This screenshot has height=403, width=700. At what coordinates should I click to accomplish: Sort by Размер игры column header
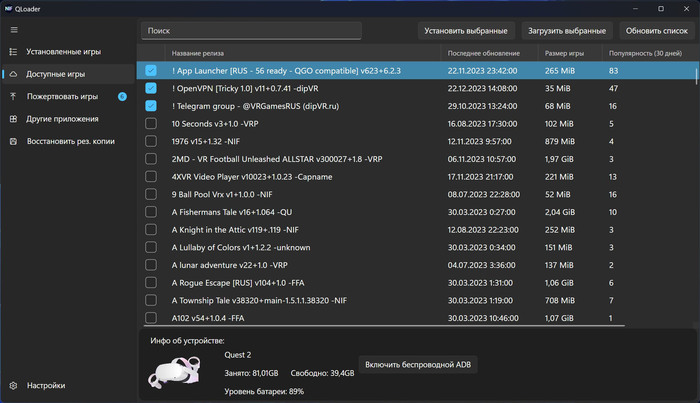coord(565,52)
